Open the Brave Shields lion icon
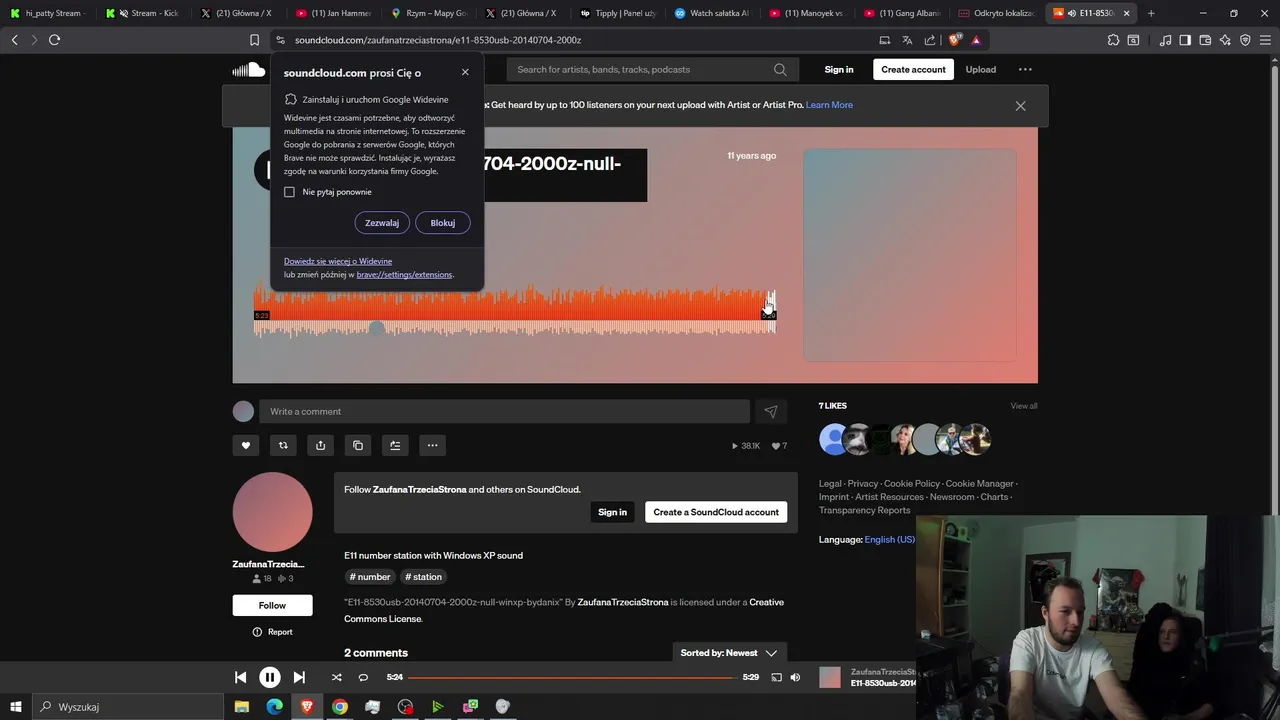1280x720 pixels. 954,40
